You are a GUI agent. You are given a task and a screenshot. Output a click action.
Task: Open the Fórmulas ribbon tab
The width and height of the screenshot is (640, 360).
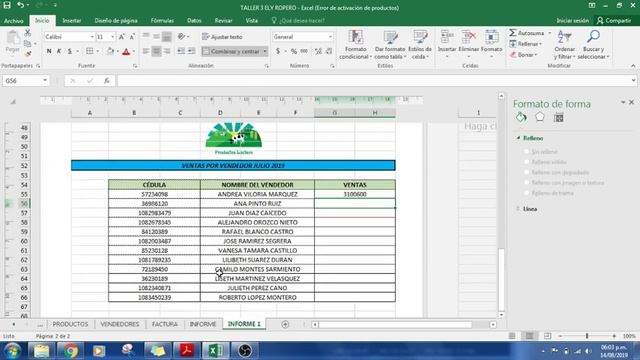click(x=162, y=20)
